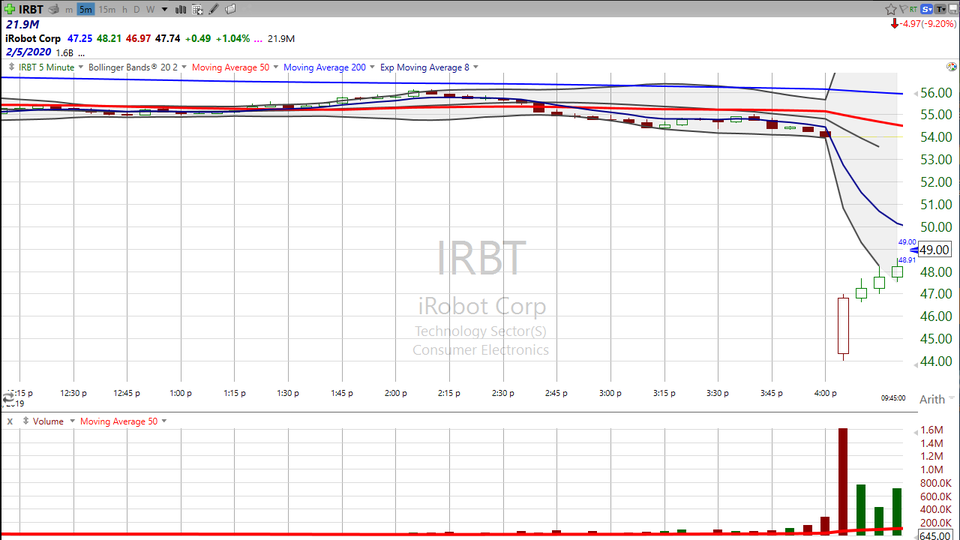Click the ellipsis after 1.6B
This screenshot has height=540, width=960.
click(81, 54)
